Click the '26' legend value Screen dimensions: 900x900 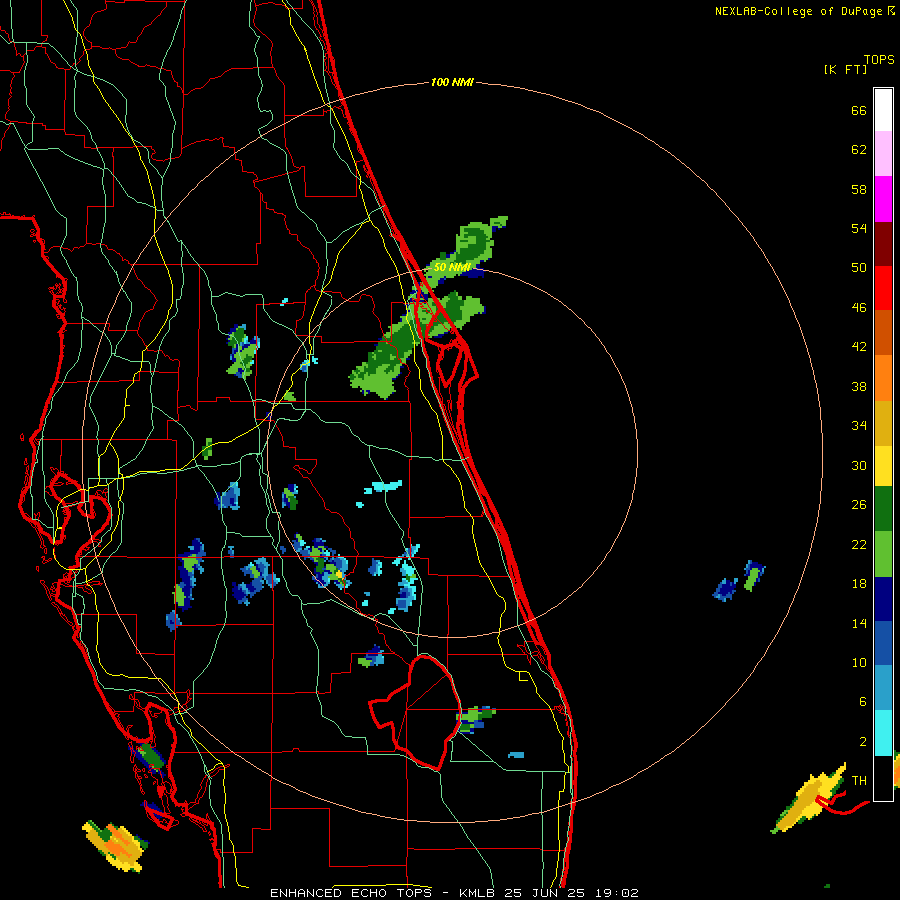point(859,505)
